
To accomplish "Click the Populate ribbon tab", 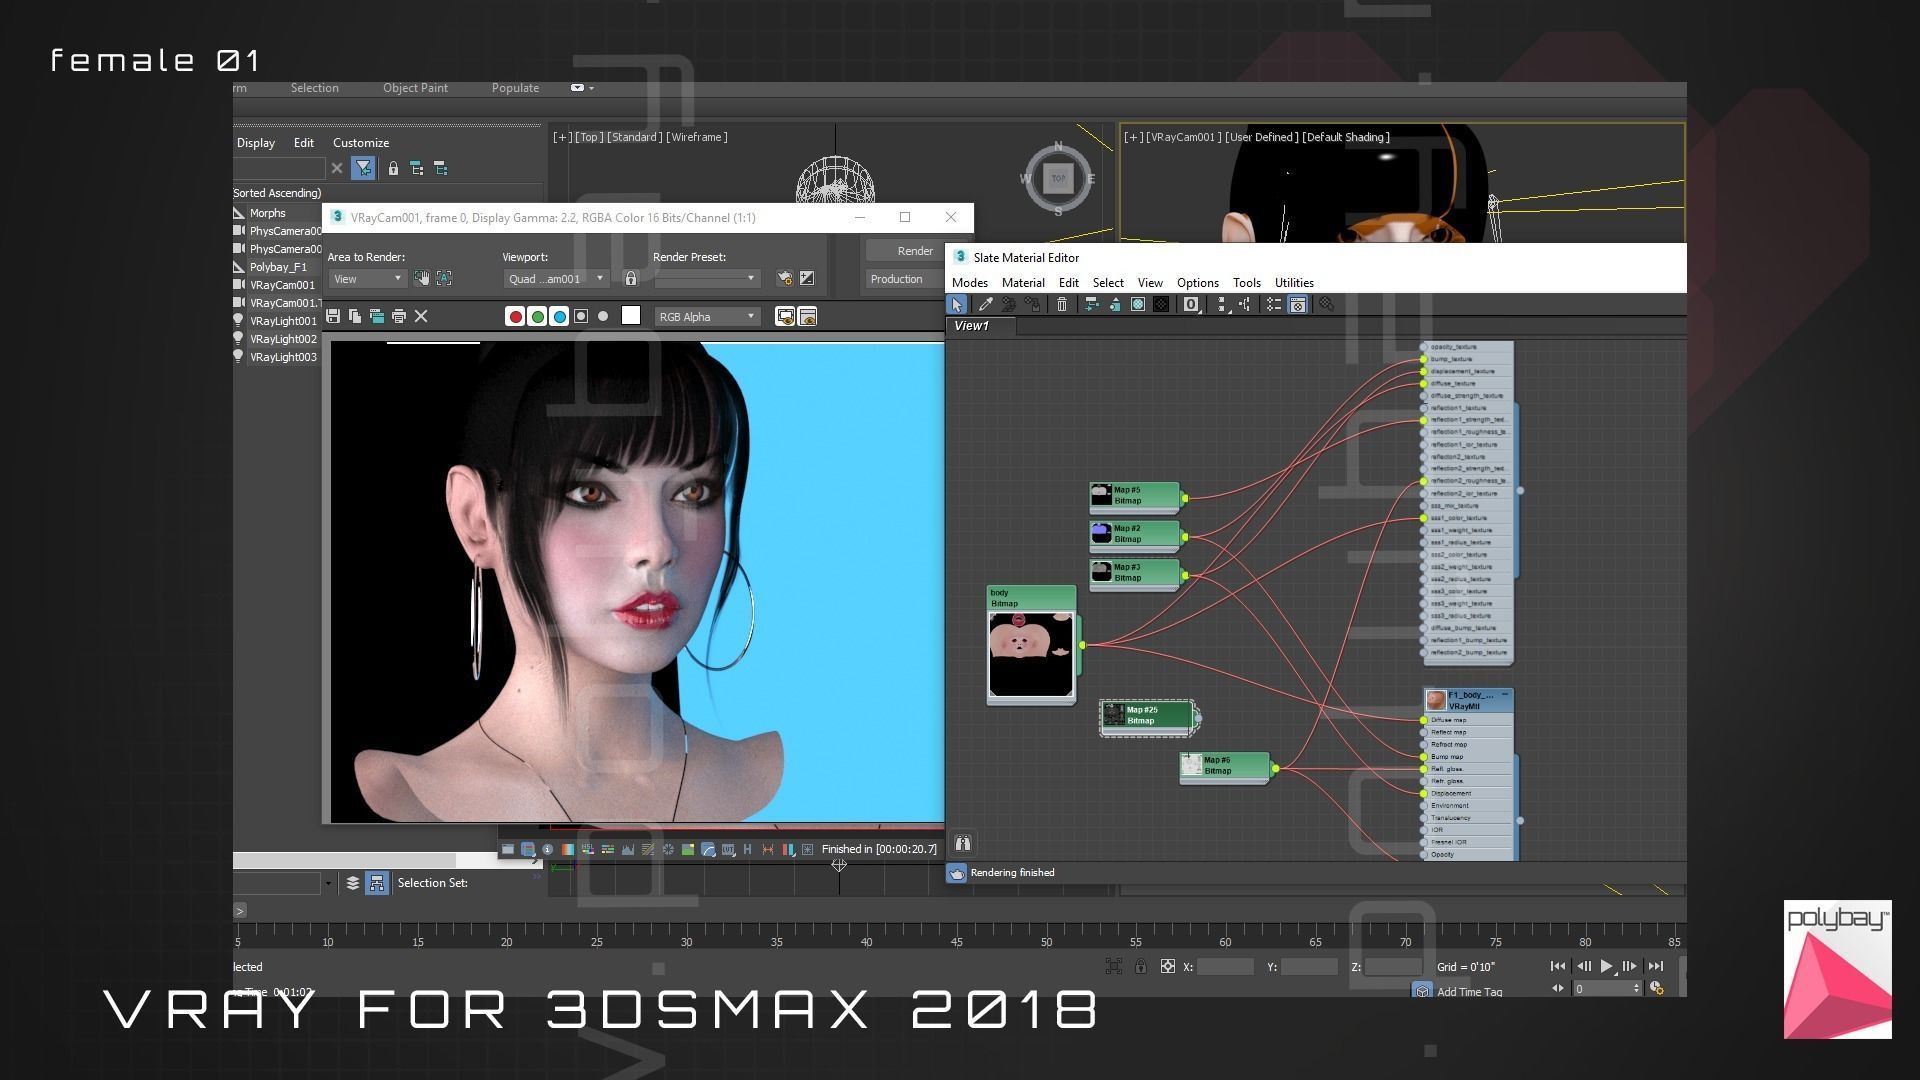I will (515, 88).
